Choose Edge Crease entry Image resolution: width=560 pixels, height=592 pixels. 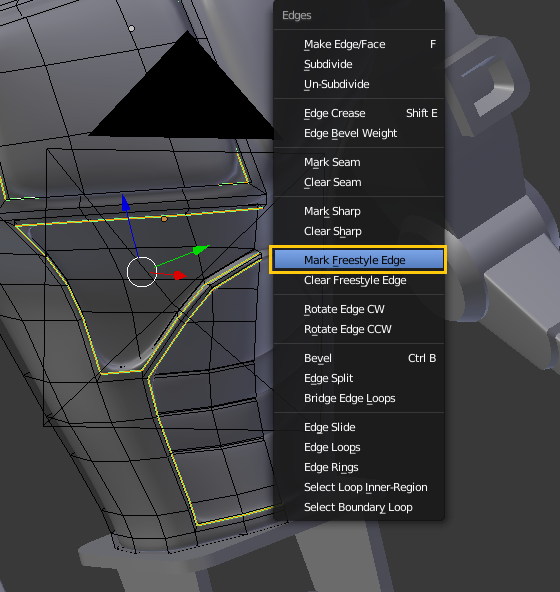click(x=359, y=113)
